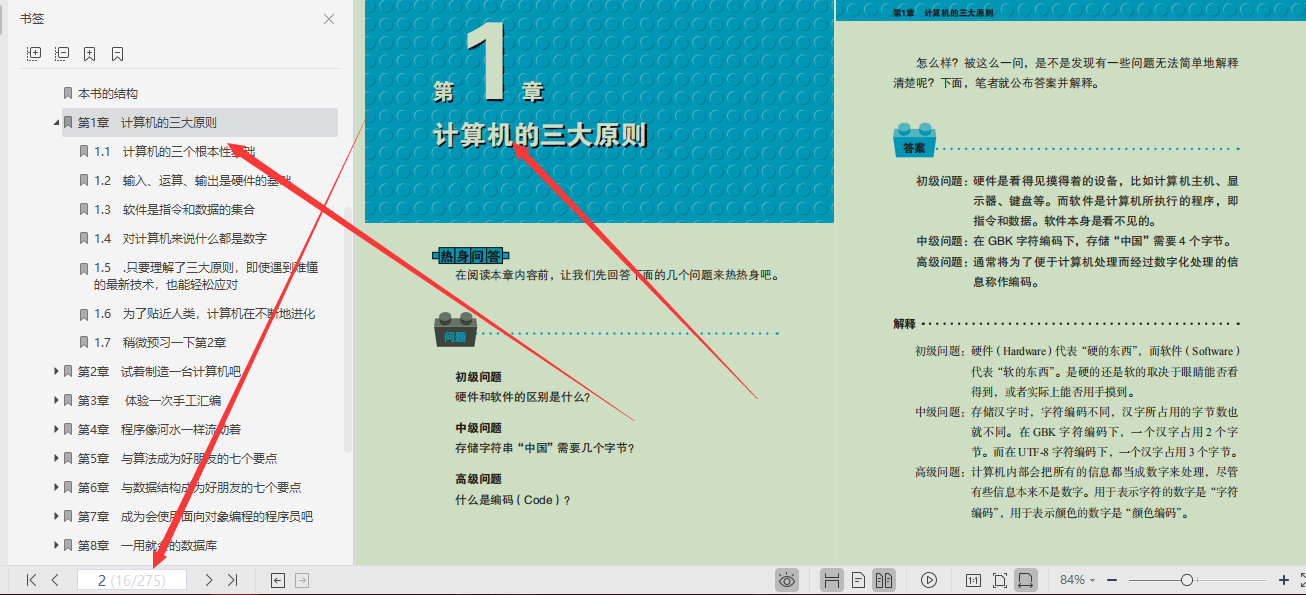The width and height of the screenshot is (1306, 595).
Task: Start auto-scroll with the play icon
Action: (928, 579)
